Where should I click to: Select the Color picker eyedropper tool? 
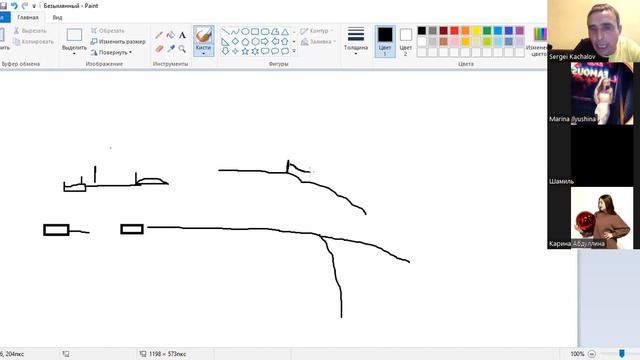click(171, 49)
